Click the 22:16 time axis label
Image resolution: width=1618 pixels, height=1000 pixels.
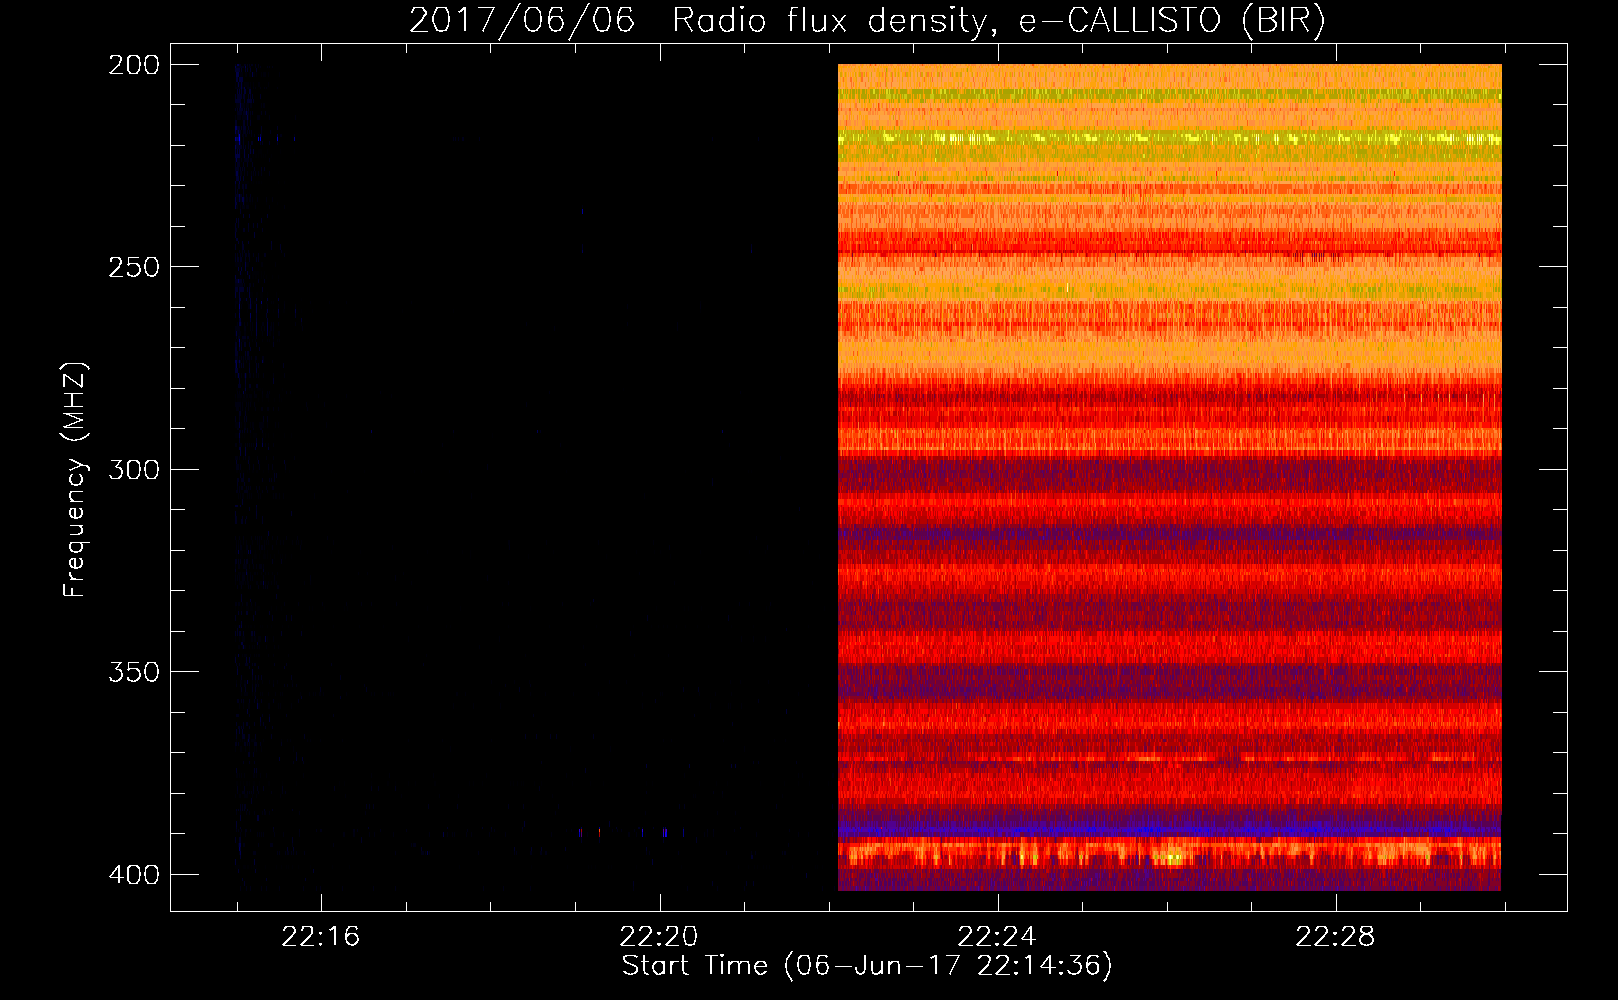320,937
